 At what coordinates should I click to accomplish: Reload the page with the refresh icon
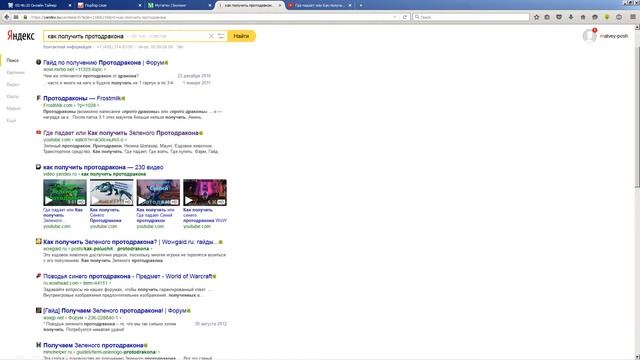(405, 17)
